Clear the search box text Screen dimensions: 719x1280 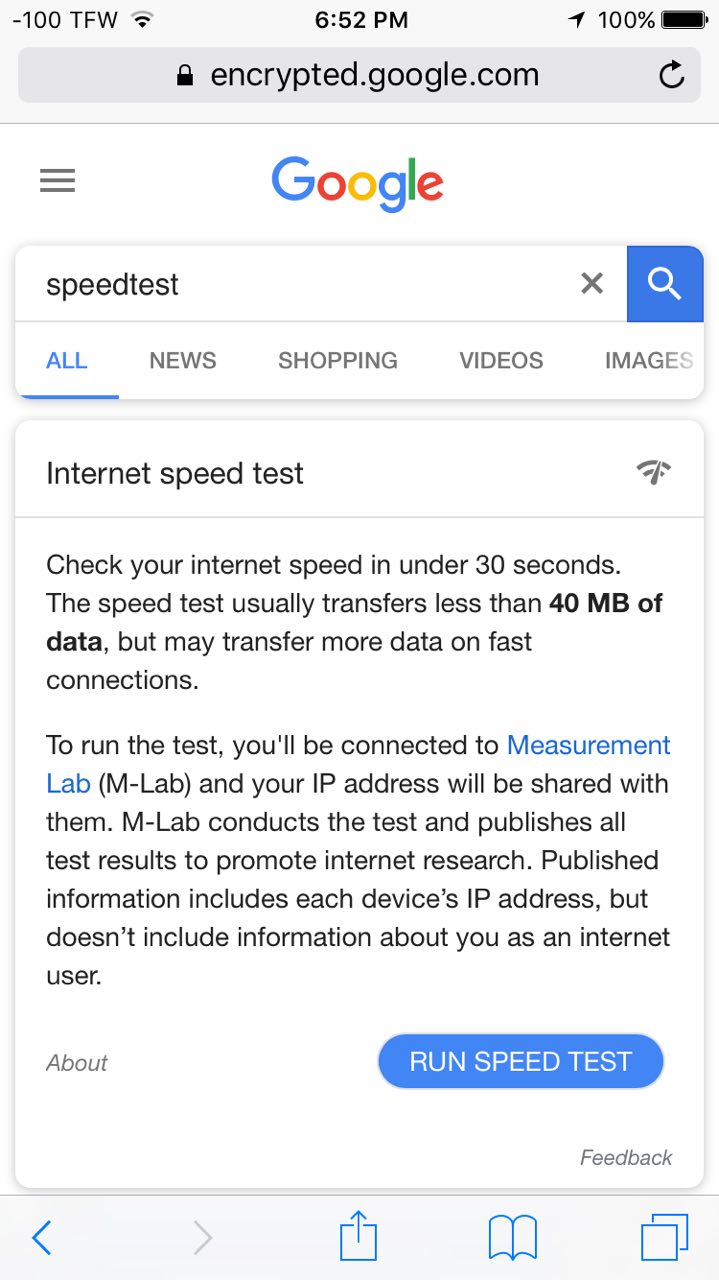coord(592,284)
